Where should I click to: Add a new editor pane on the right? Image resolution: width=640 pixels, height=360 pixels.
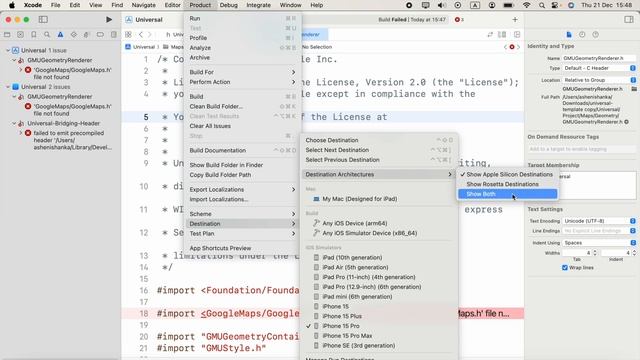point(517,35)
